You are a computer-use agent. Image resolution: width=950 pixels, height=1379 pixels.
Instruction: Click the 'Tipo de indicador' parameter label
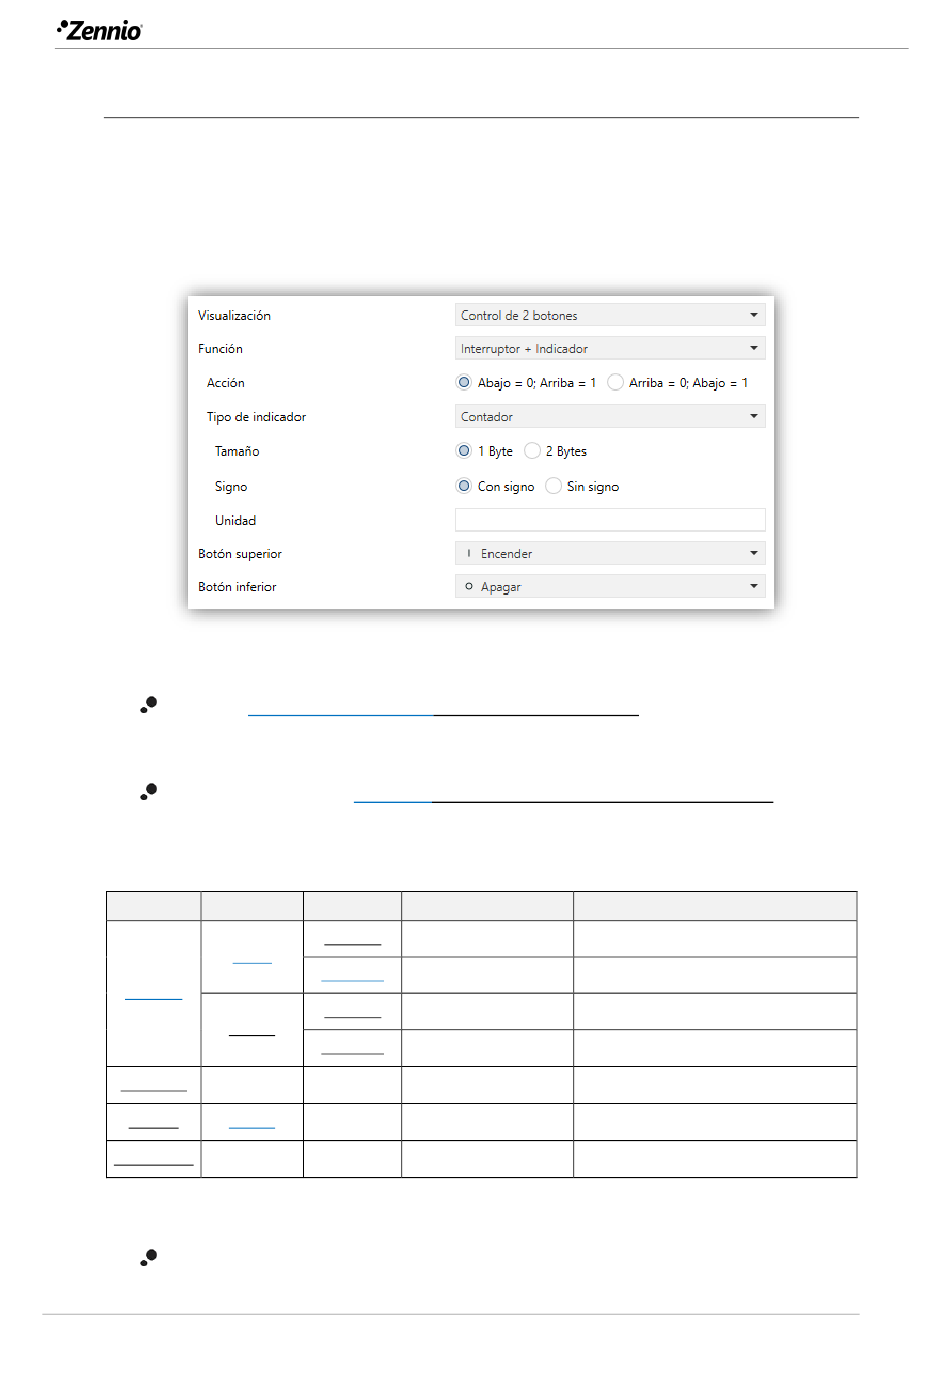256,417
